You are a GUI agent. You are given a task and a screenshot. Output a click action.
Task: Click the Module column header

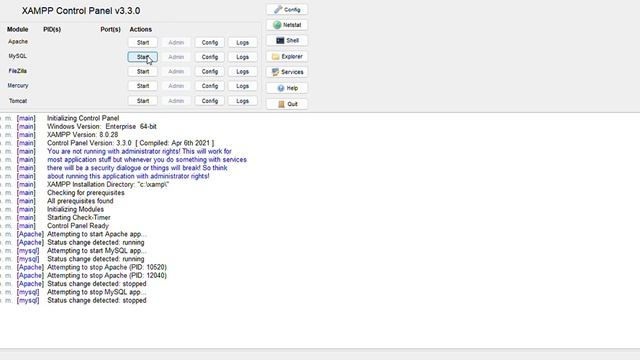pyautogui.click(x=18, y=29)
